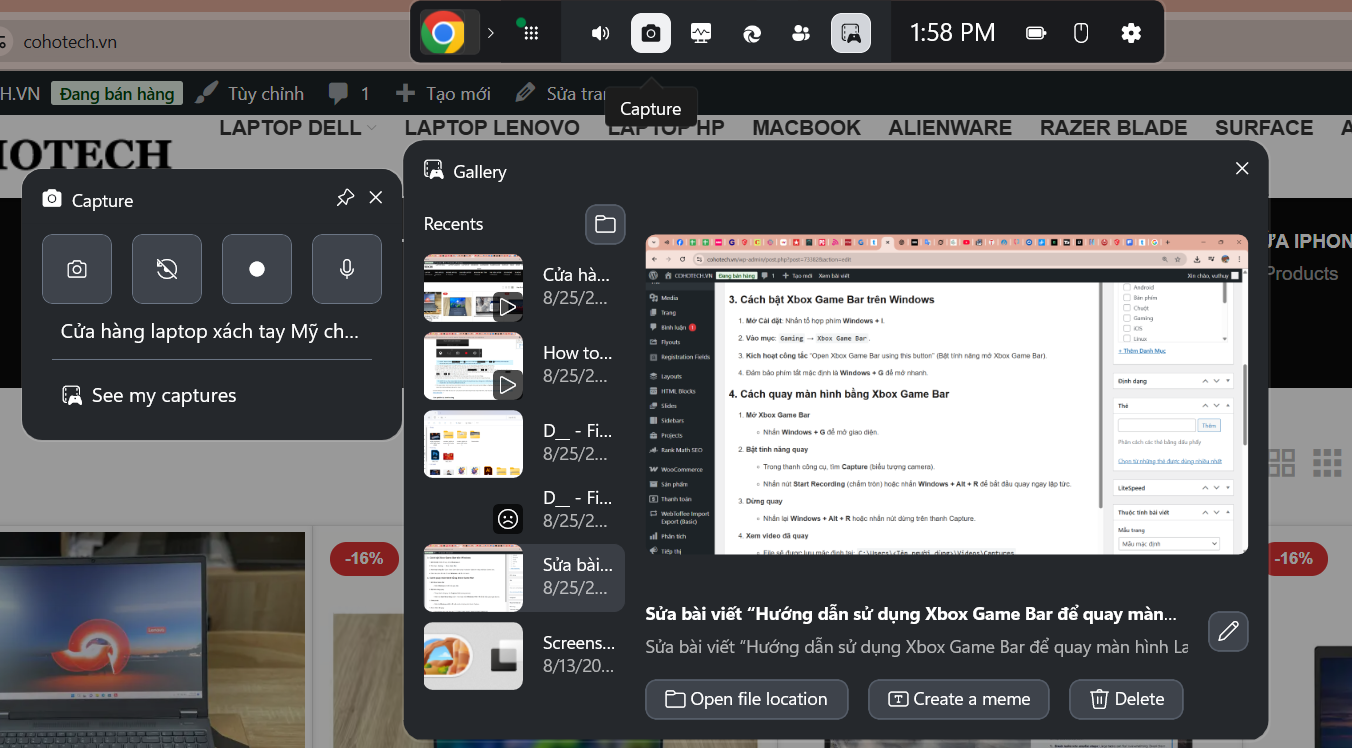Open Game Bar settings gear
Image resolution: width=1352 pixels, height=748 pixels.
pyautogui.click(x=1131, y=33)
